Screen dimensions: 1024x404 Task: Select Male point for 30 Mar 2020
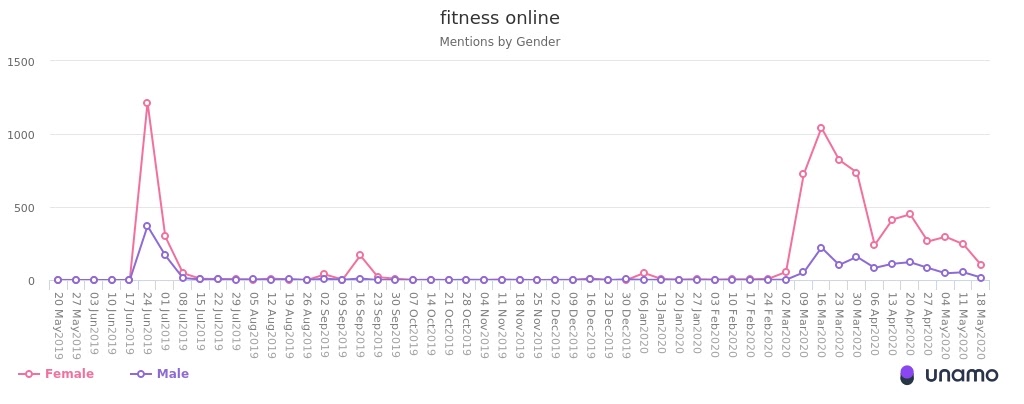(x=856, y=257)
